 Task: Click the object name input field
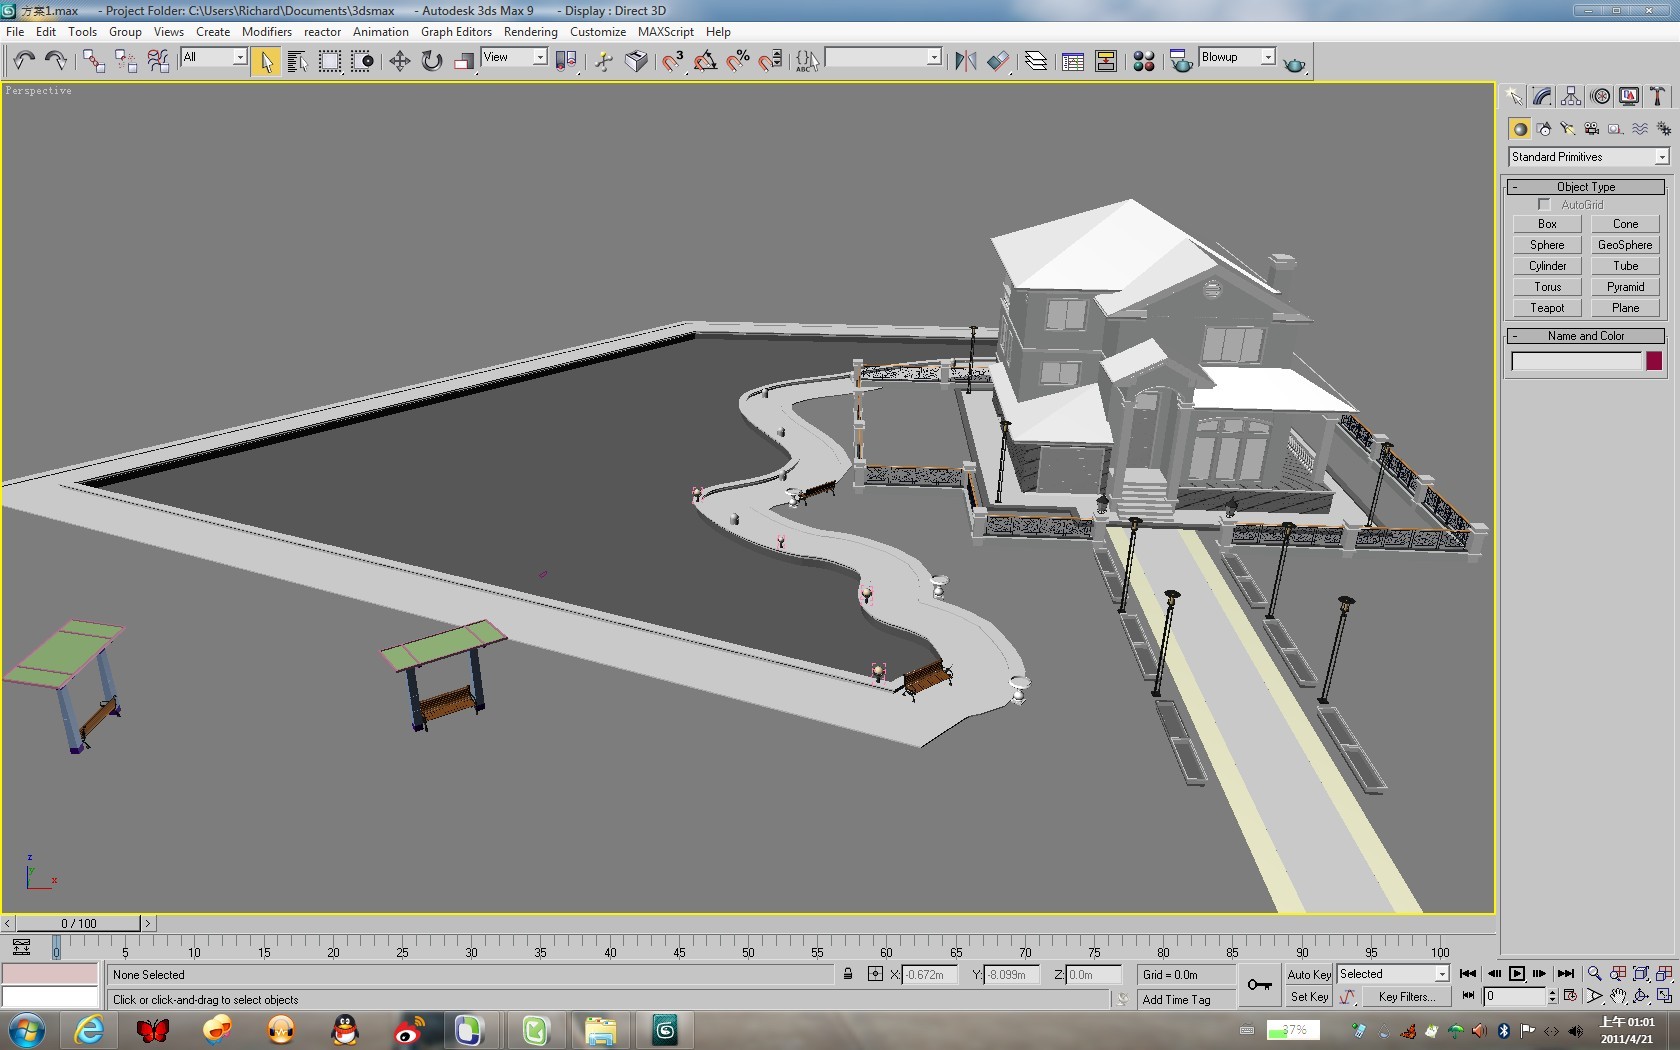point(1577,361)
